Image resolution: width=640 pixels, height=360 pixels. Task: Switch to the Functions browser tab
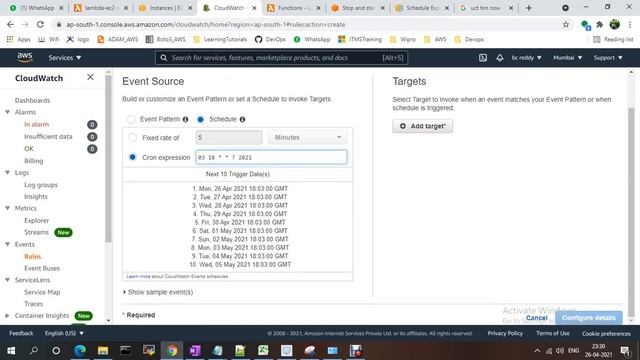pos(294,8)
